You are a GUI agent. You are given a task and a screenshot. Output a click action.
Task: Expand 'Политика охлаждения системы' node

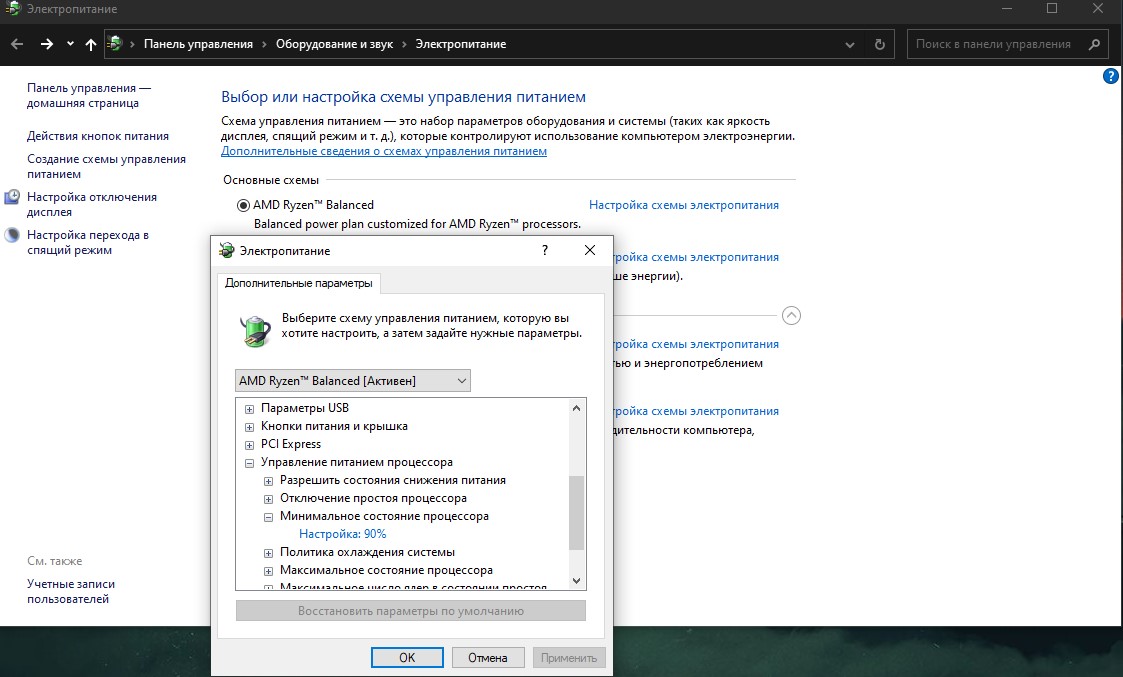pyautogui.click(x=268, y=553)
